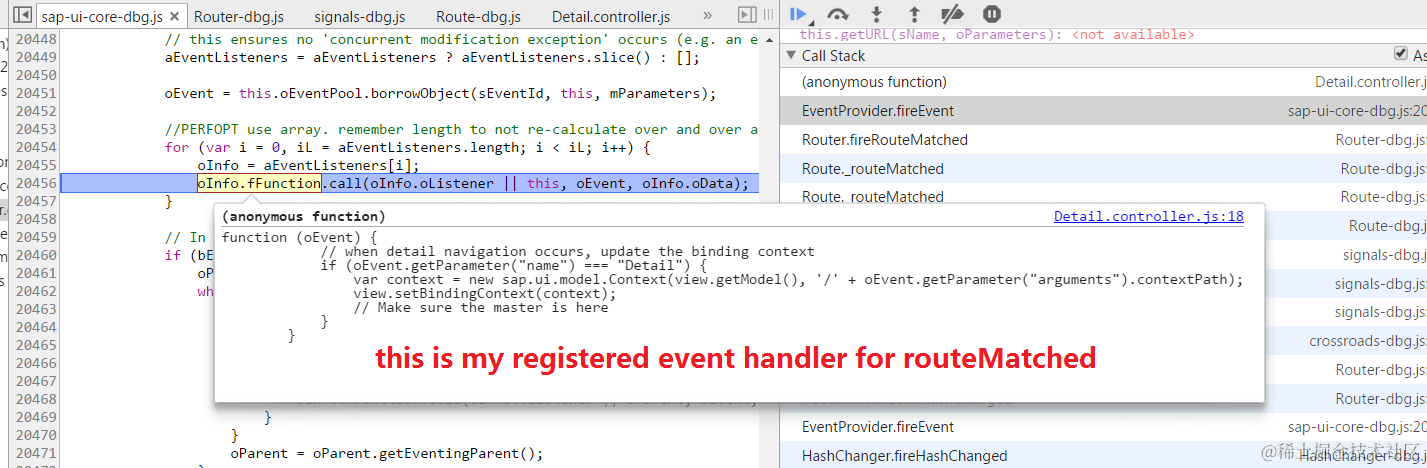
Task: Switch to the Router-dbg.js tab
Action: (239, 17)
